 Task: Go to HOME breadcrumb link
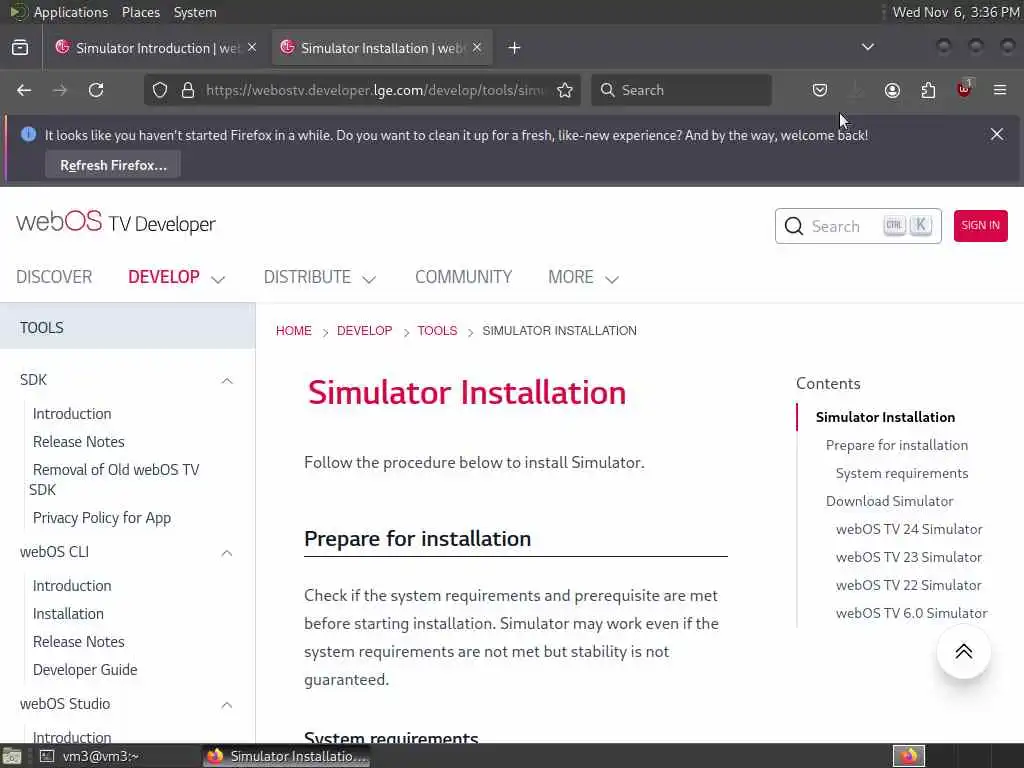click(293, 330)
